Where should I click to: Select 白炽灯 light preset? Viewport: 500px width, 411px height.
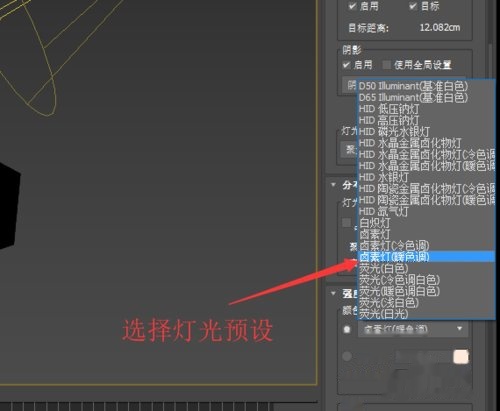click(426, 222)
